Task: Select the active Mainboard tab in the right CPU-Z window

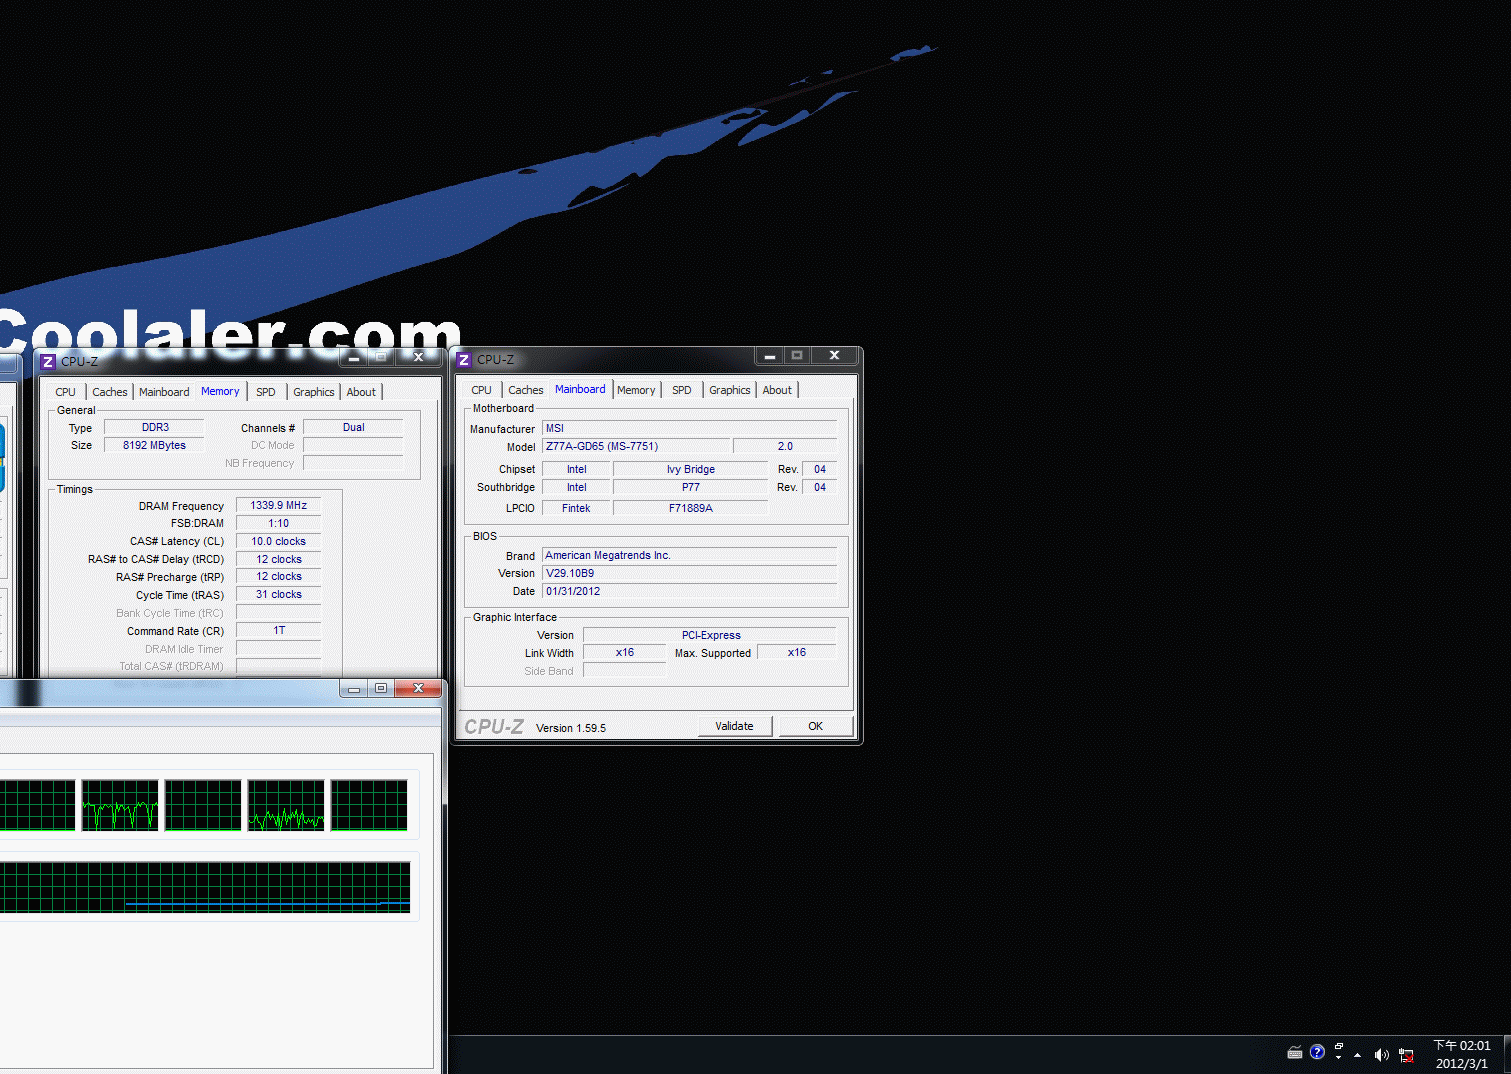Action: [x=580, y=389]
